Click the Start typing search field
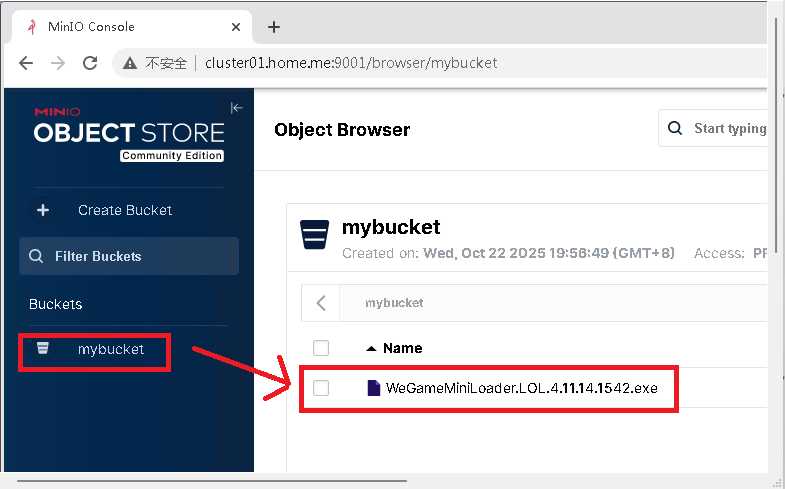This screenshot has width=785, height=489. [x=713, y=128]
